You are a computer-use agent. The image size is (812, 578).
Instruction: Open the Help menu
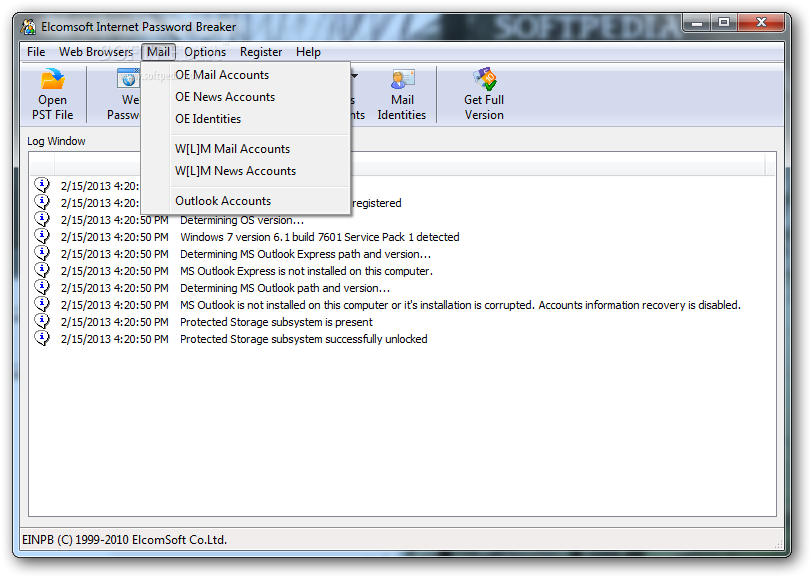[x=308, y=52]
